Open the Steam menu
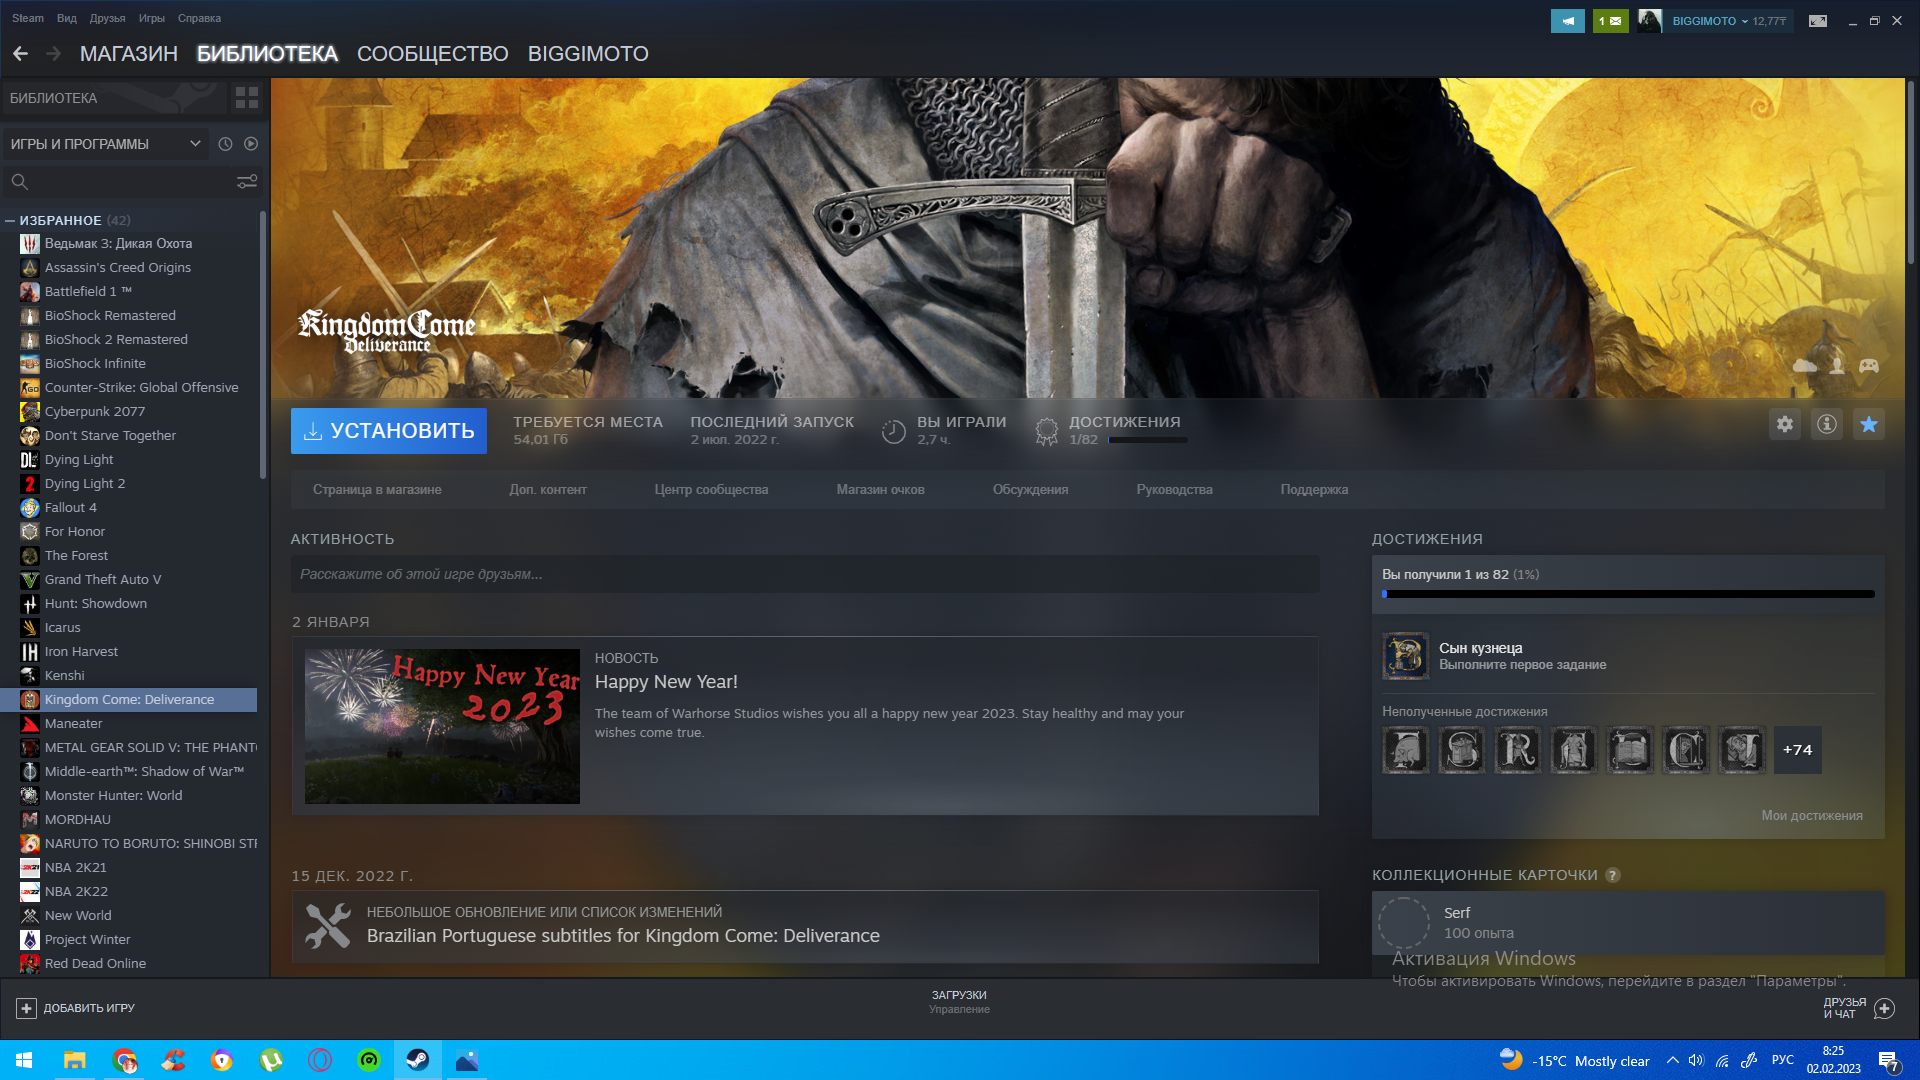The width and height of the screenshot is (1920, 1080). (28, 18)
